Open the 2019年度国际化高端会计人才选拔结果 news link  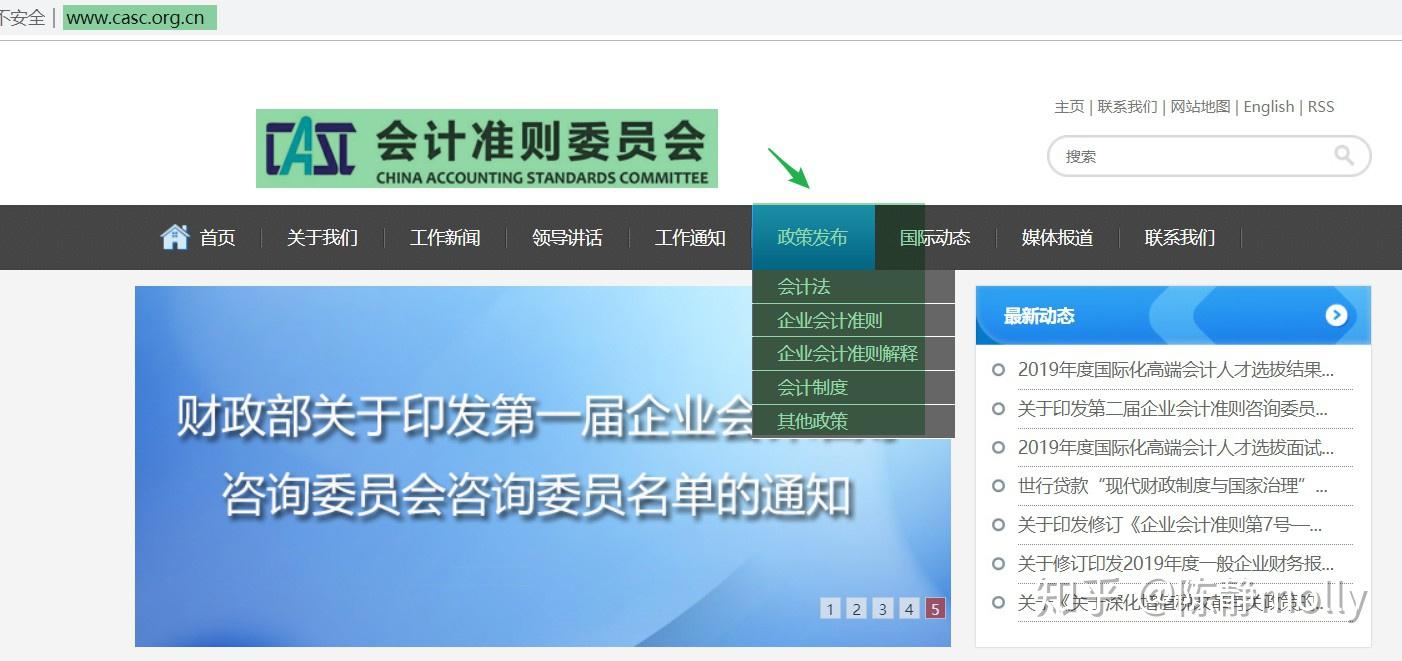pyautogui.click(x=1170, y=369)
